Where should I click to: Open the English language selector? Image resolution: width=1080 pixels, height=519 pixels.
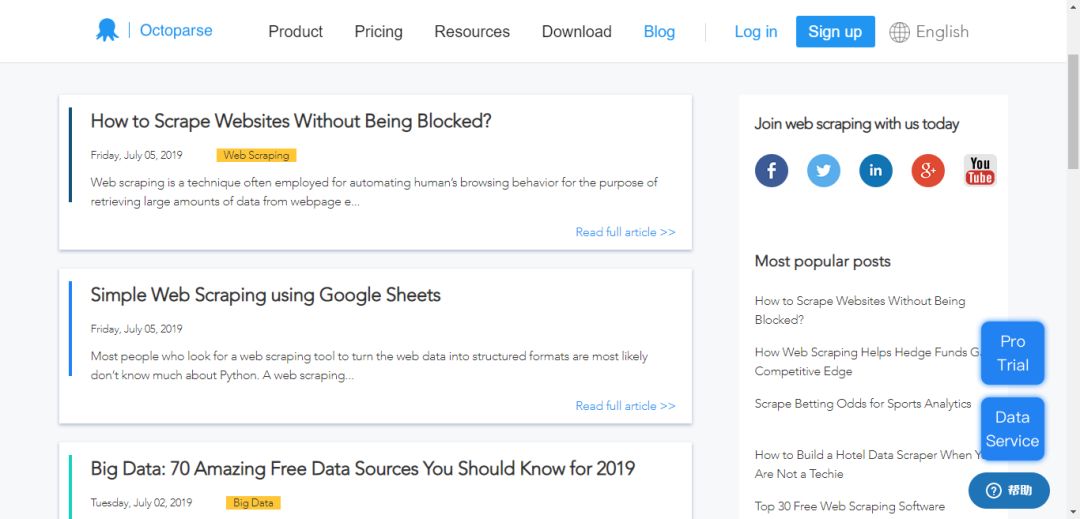coord(942,31)
